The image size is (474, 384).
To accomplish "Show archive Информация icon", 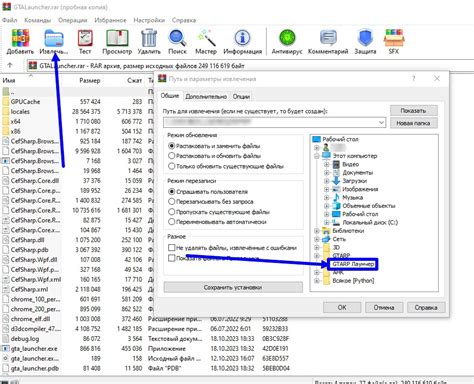I will coord(242,38).
